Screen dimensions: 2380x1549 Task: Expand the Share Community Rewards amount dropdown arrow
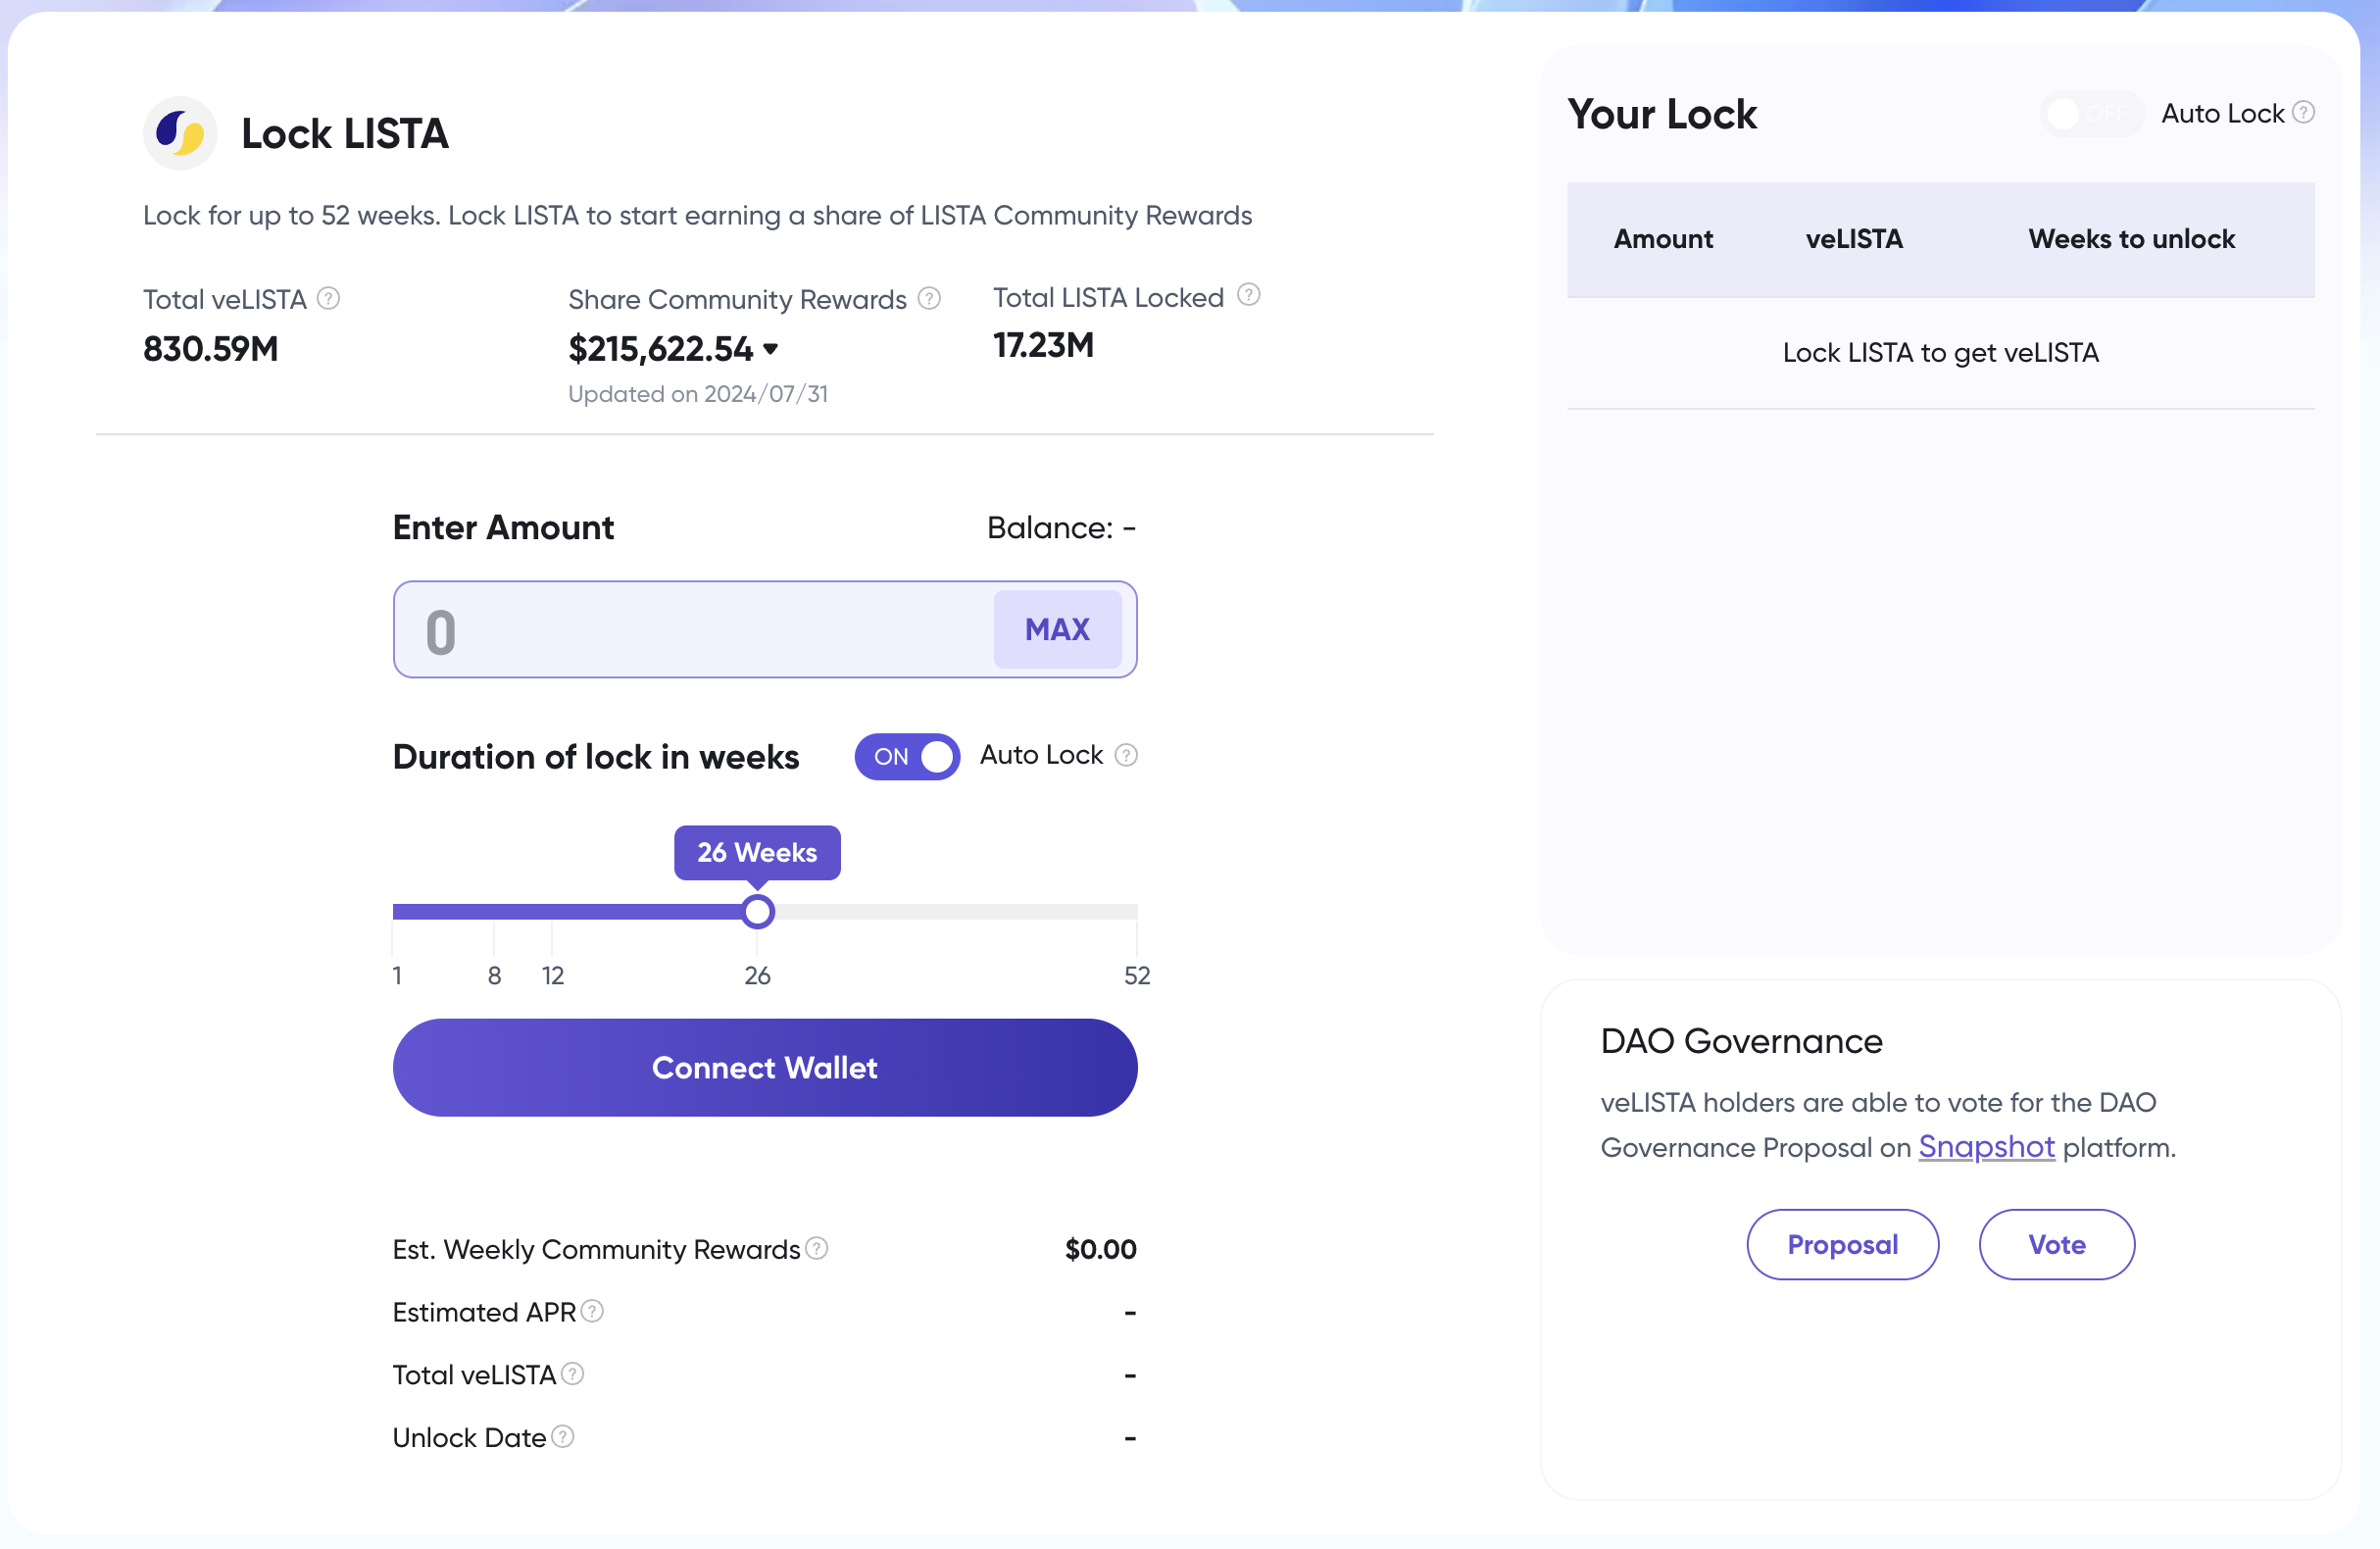pyautogui.click(x=770, y=349)
